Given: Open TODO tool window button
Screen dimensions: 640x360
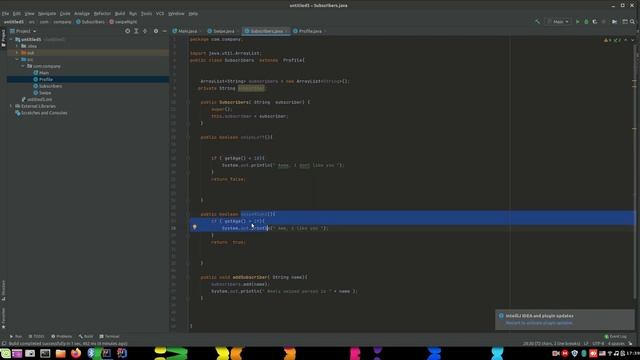Looking at the screenshot, I should tap(36, 336).
